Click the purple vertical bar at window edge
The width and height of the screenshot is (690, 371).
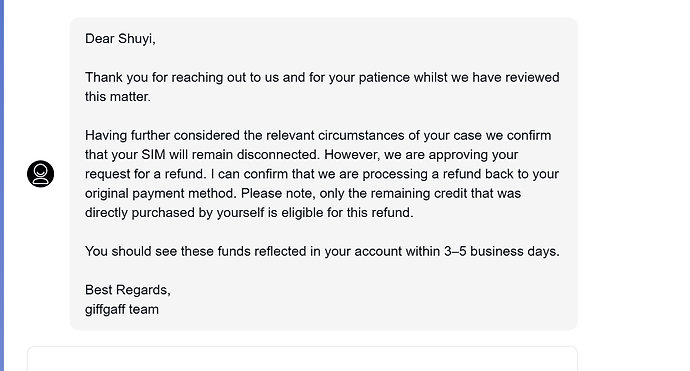coord(2,185)
